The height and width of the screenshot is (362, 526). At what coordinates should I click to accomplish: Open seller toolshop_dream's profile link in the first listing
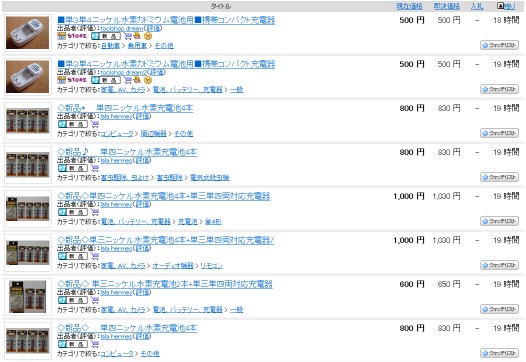point(122,29)
